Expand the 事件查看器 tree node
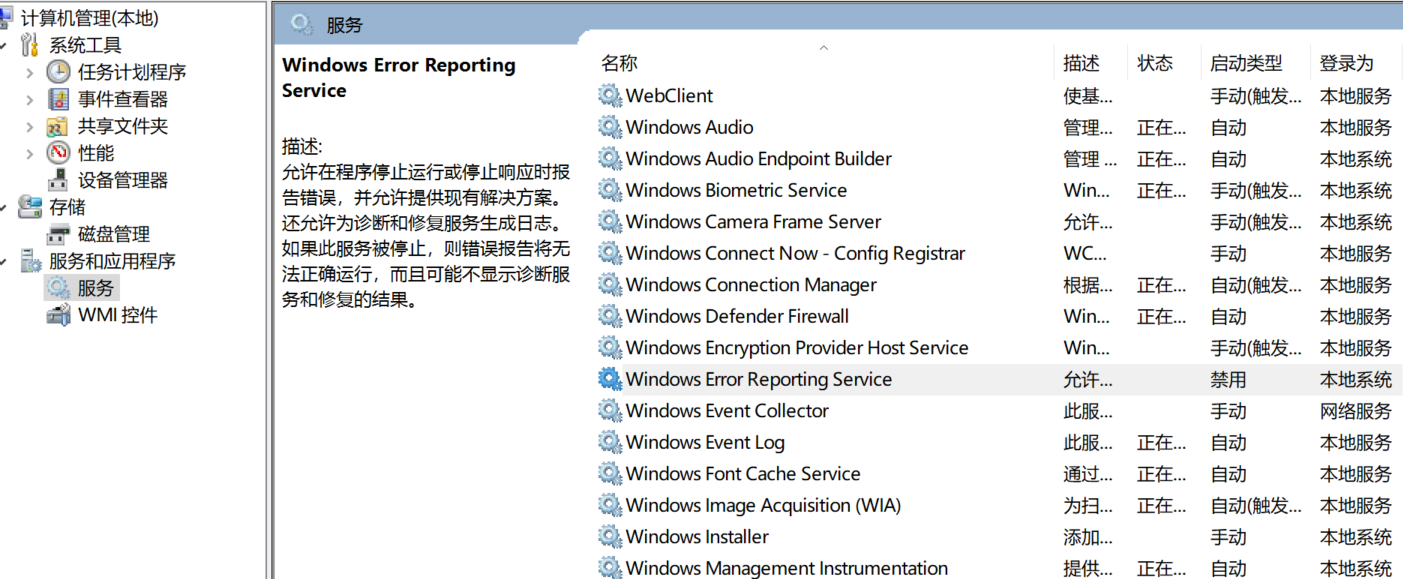 coord(29,99)
